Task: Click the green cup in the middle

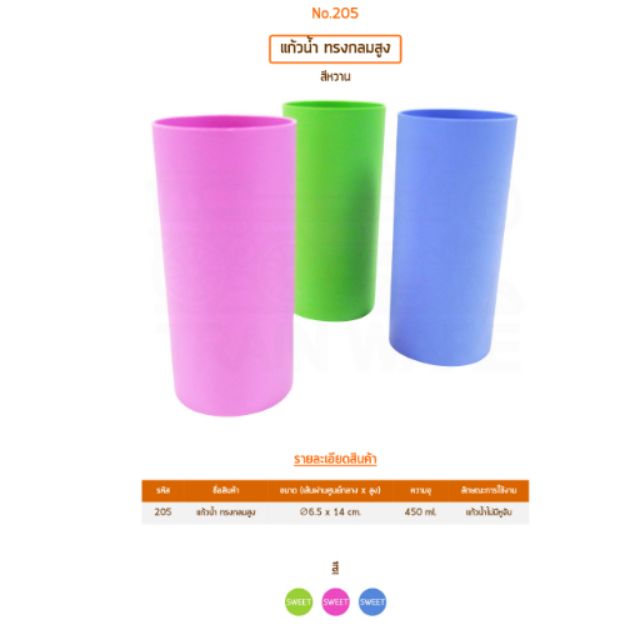Action: (336, 208)
